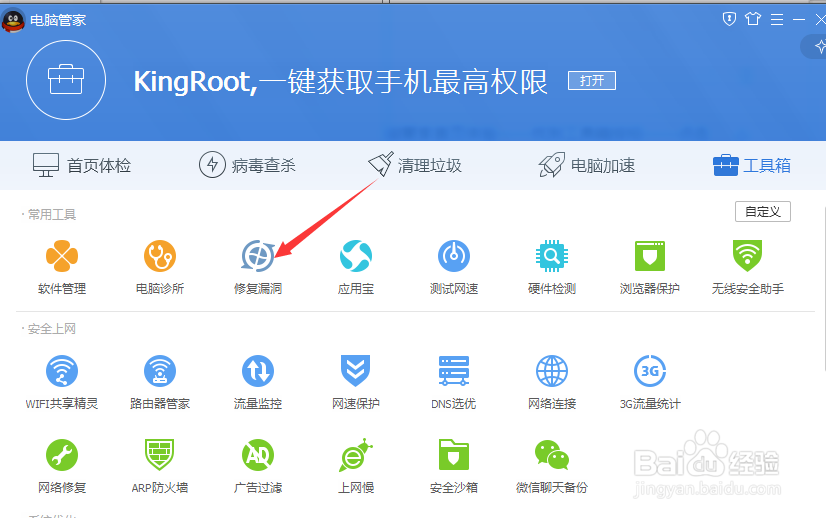The height and width of the screenshot is (518, 826).
Task: Click the 自定义 customize button
Action: pos(763,212)
